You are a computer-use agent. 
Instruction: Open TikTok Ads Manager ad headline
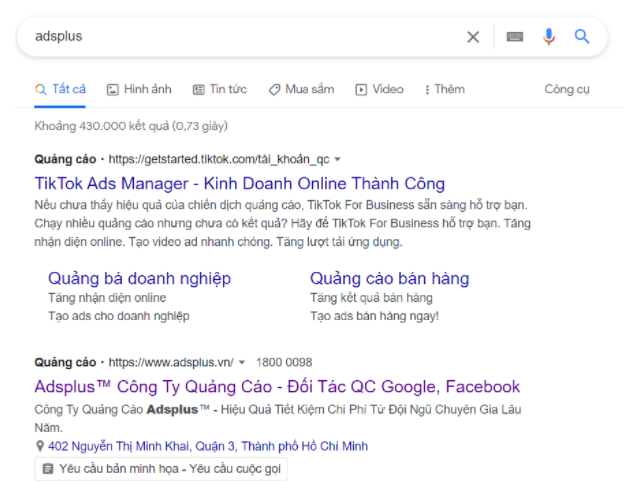pos(240,183)
